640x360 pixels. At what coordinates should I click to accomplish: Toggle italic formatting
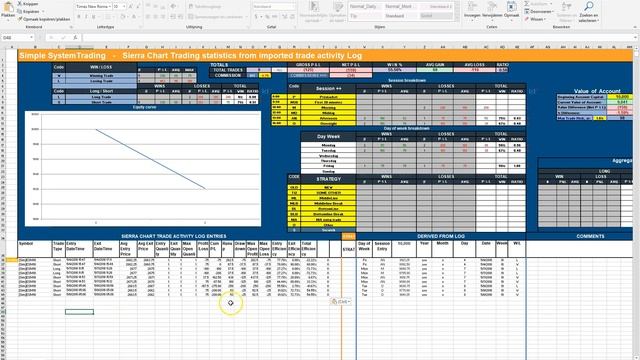click(86, 17)
